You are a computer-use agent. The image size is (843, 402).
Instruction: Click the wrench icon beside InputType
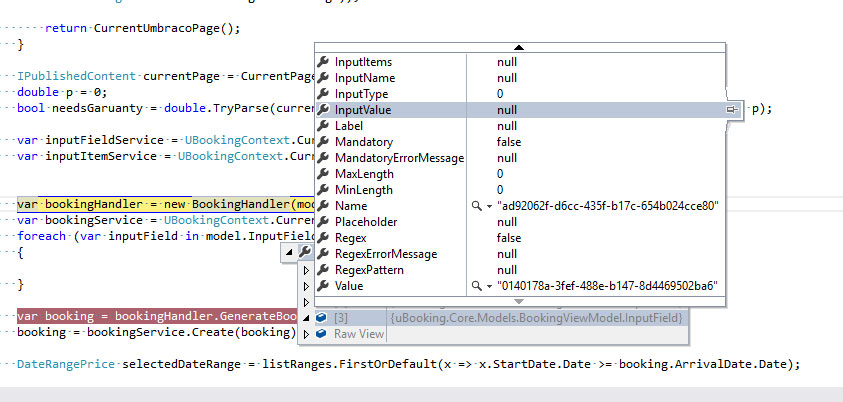coord(323,94)
